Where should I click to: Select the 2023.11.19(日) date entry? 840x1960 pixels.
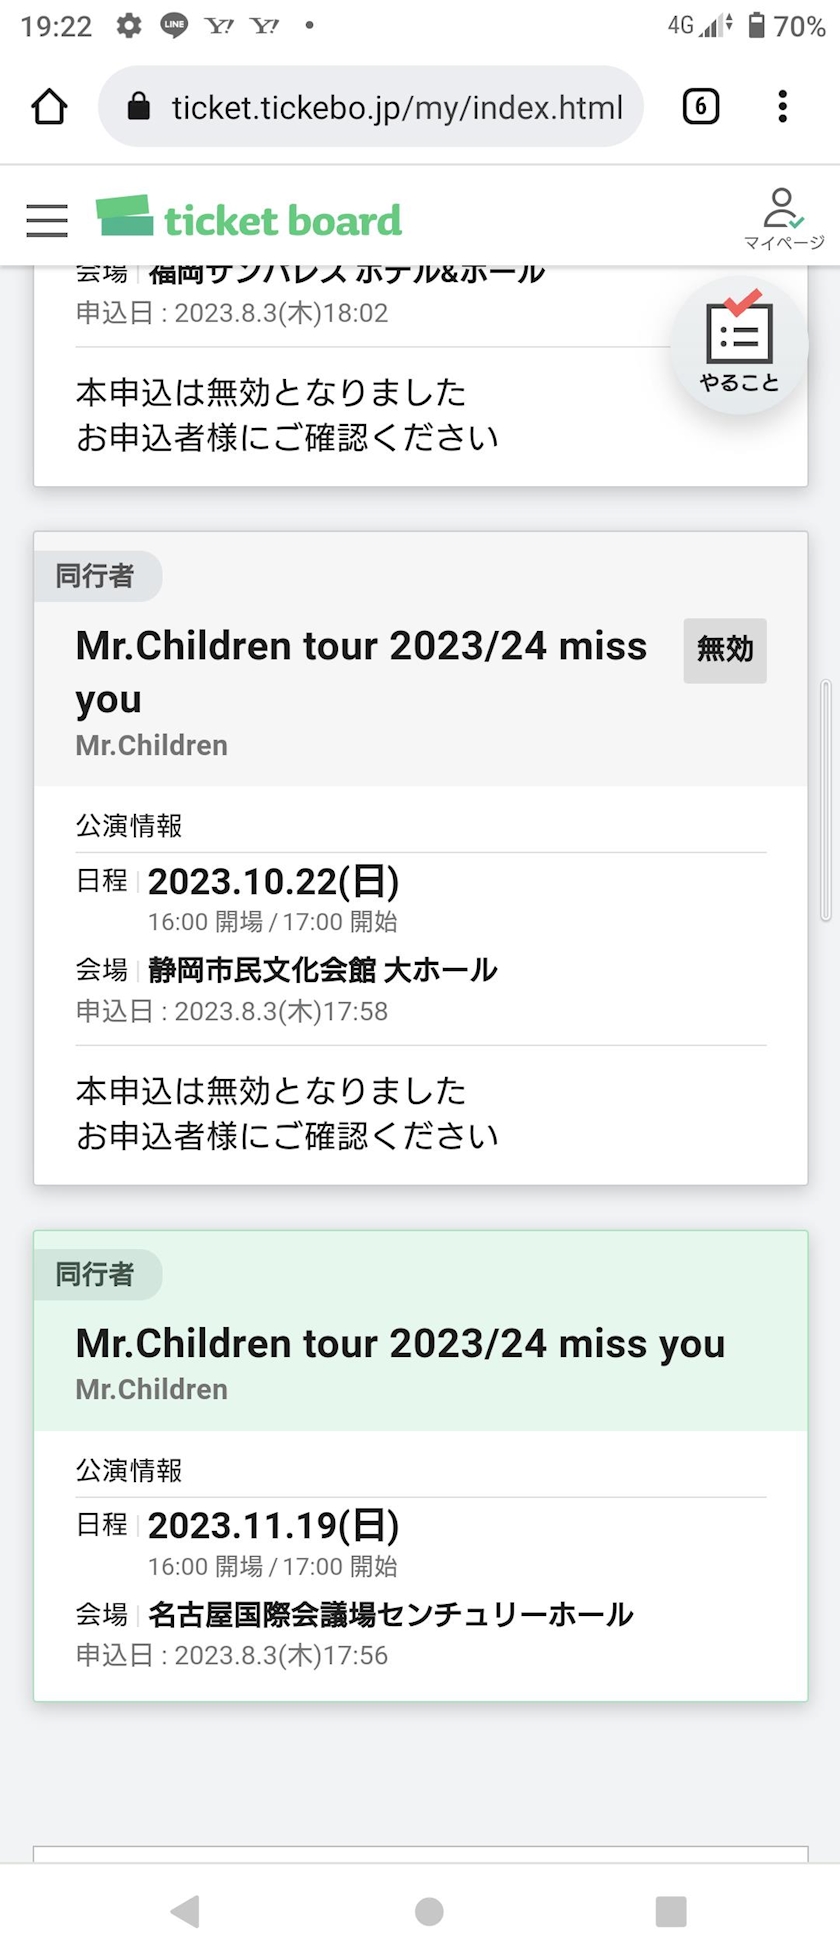pos(274,1525)
